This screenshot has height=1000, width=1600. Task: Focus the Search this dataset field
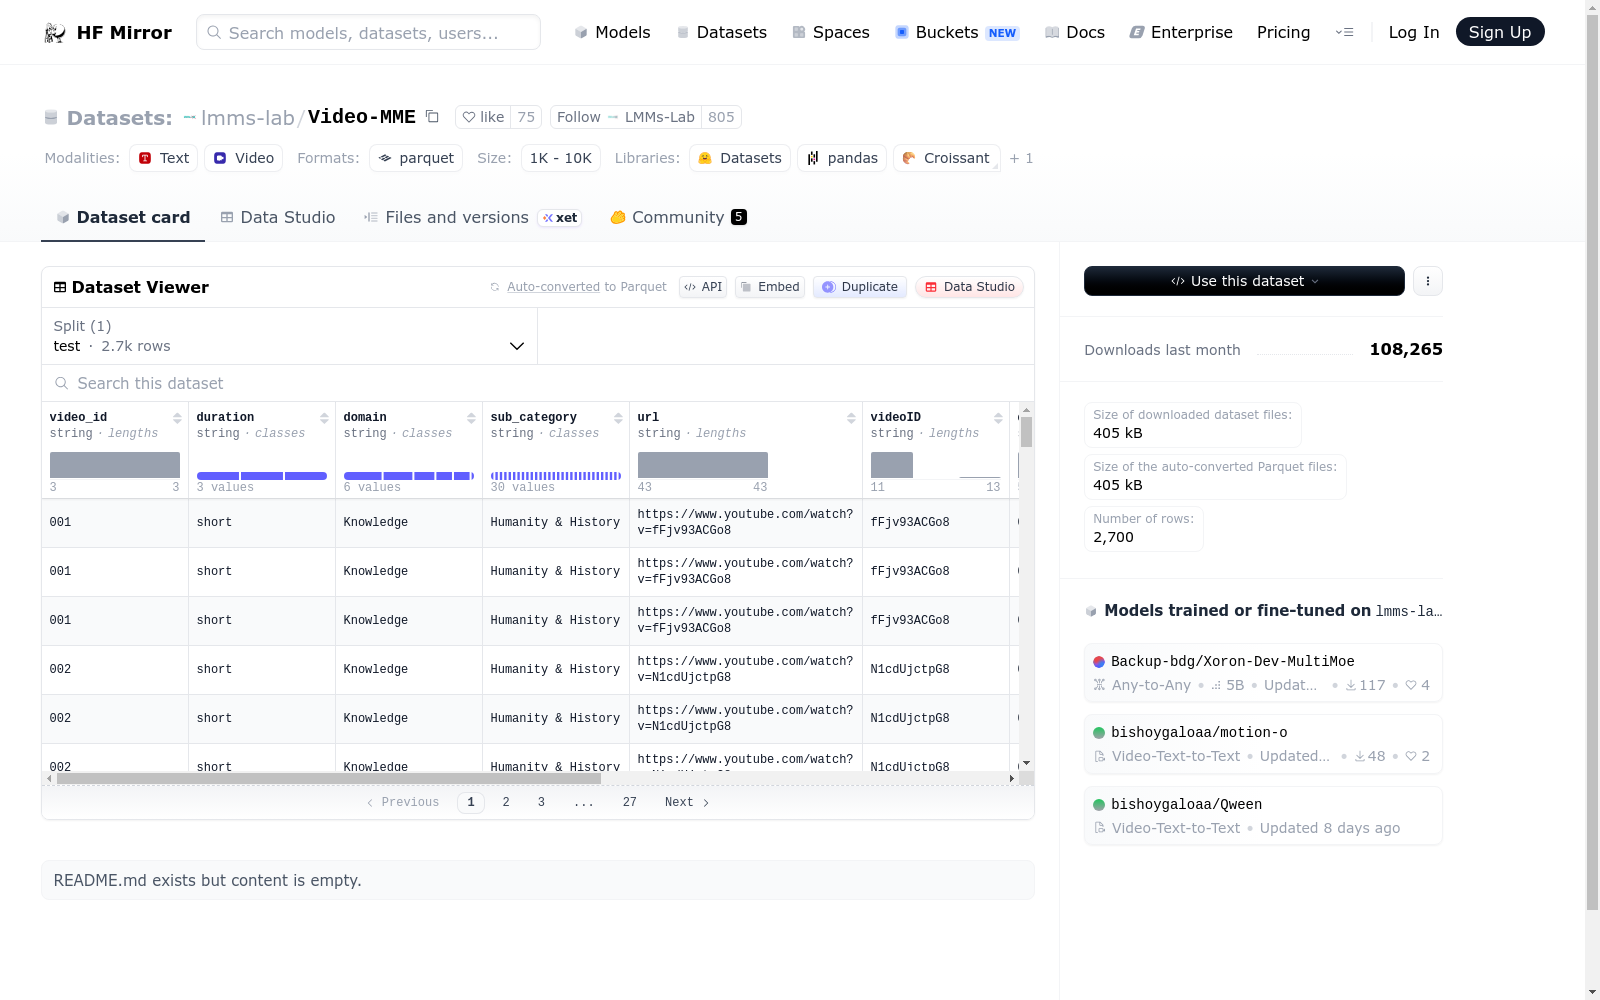[538, 383]
